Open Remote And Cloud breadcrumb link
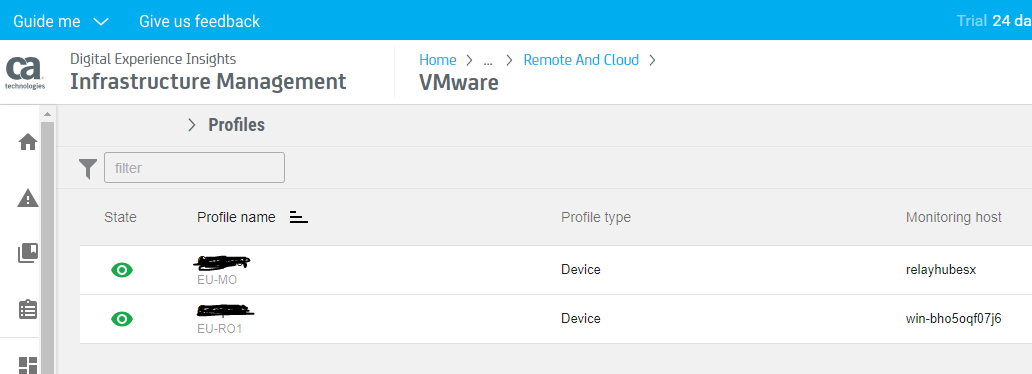This screenshot has height=374, width=1032. coord(581,60)
